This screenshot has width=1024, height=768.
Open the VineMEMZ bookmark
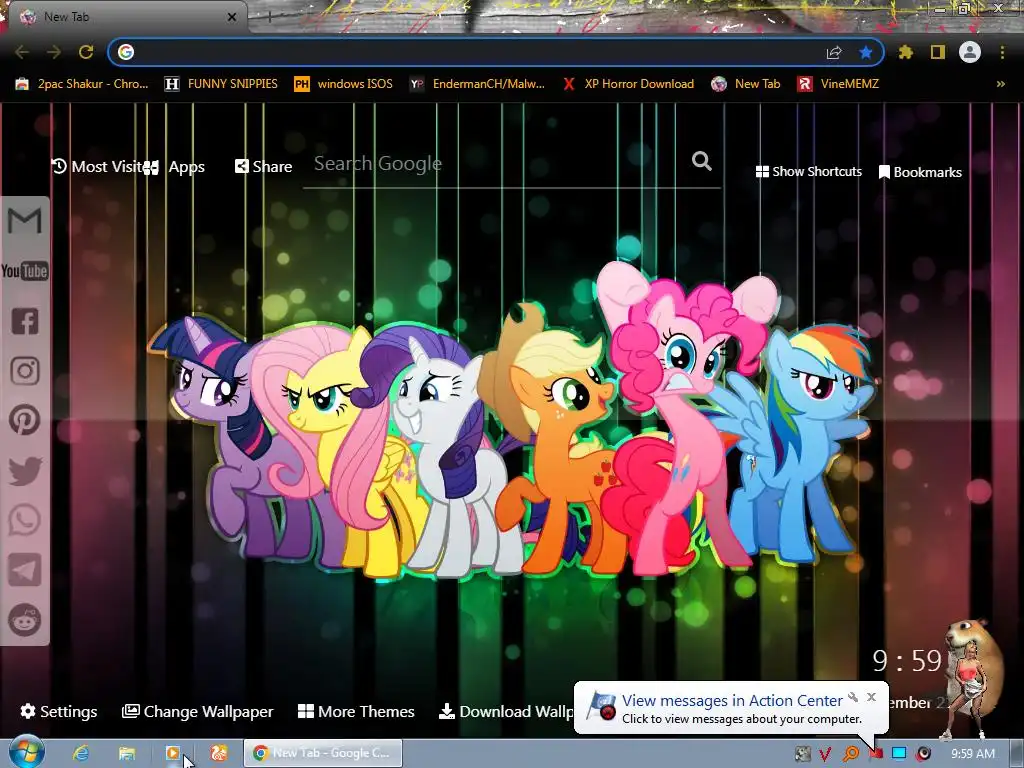839,84
